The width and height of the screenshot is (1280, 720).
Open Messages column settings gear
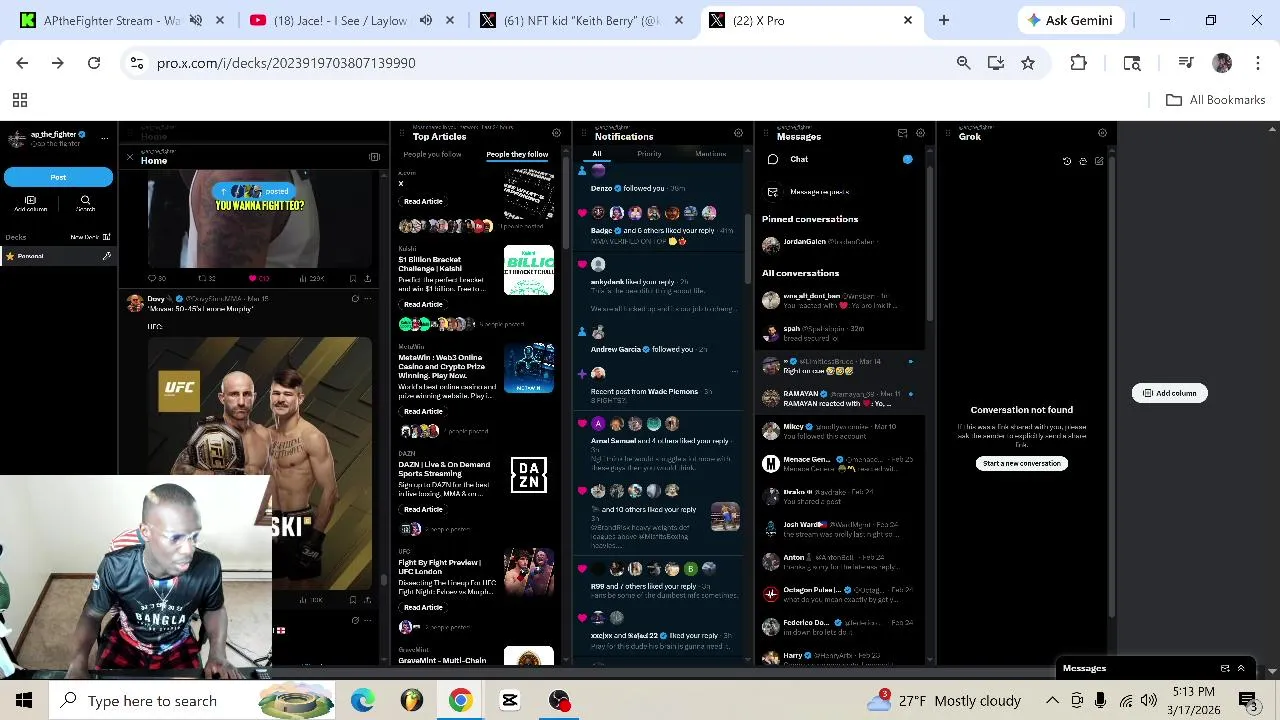click(x=921, y=133)
